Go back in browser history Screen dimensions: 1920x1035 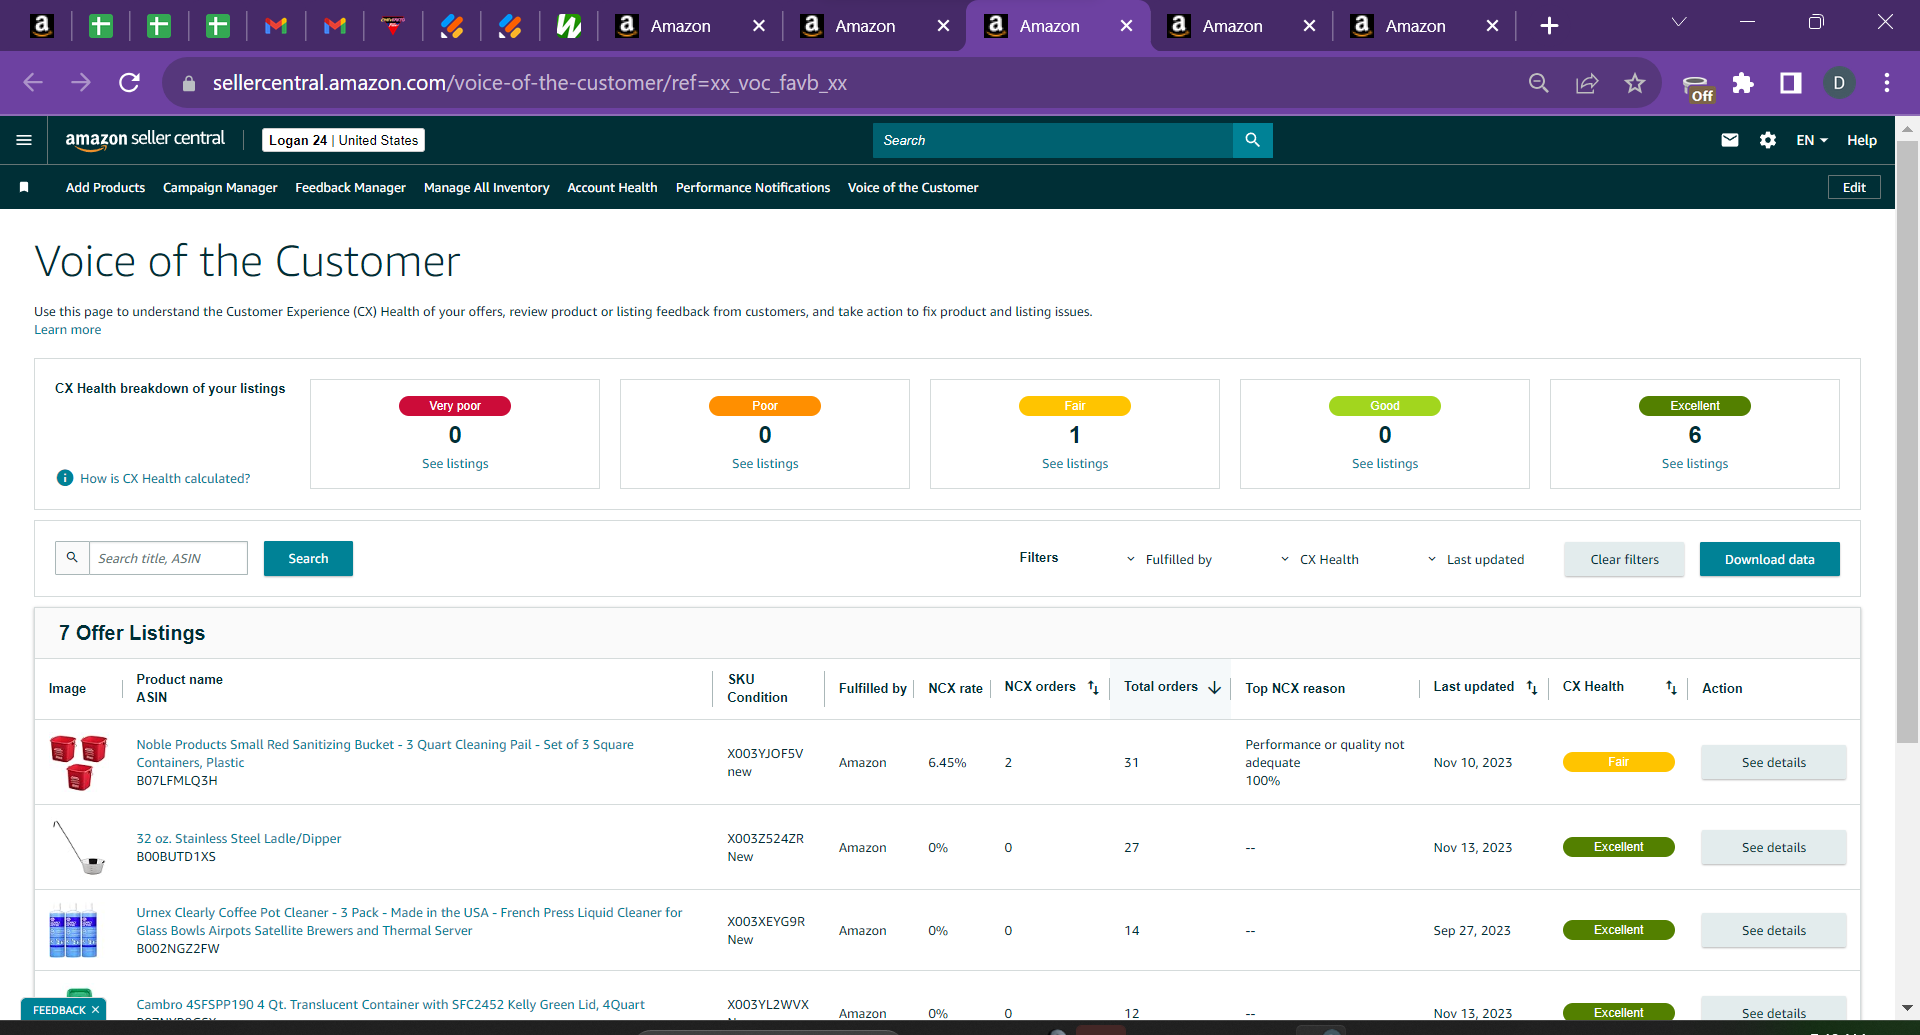point(33,83)
